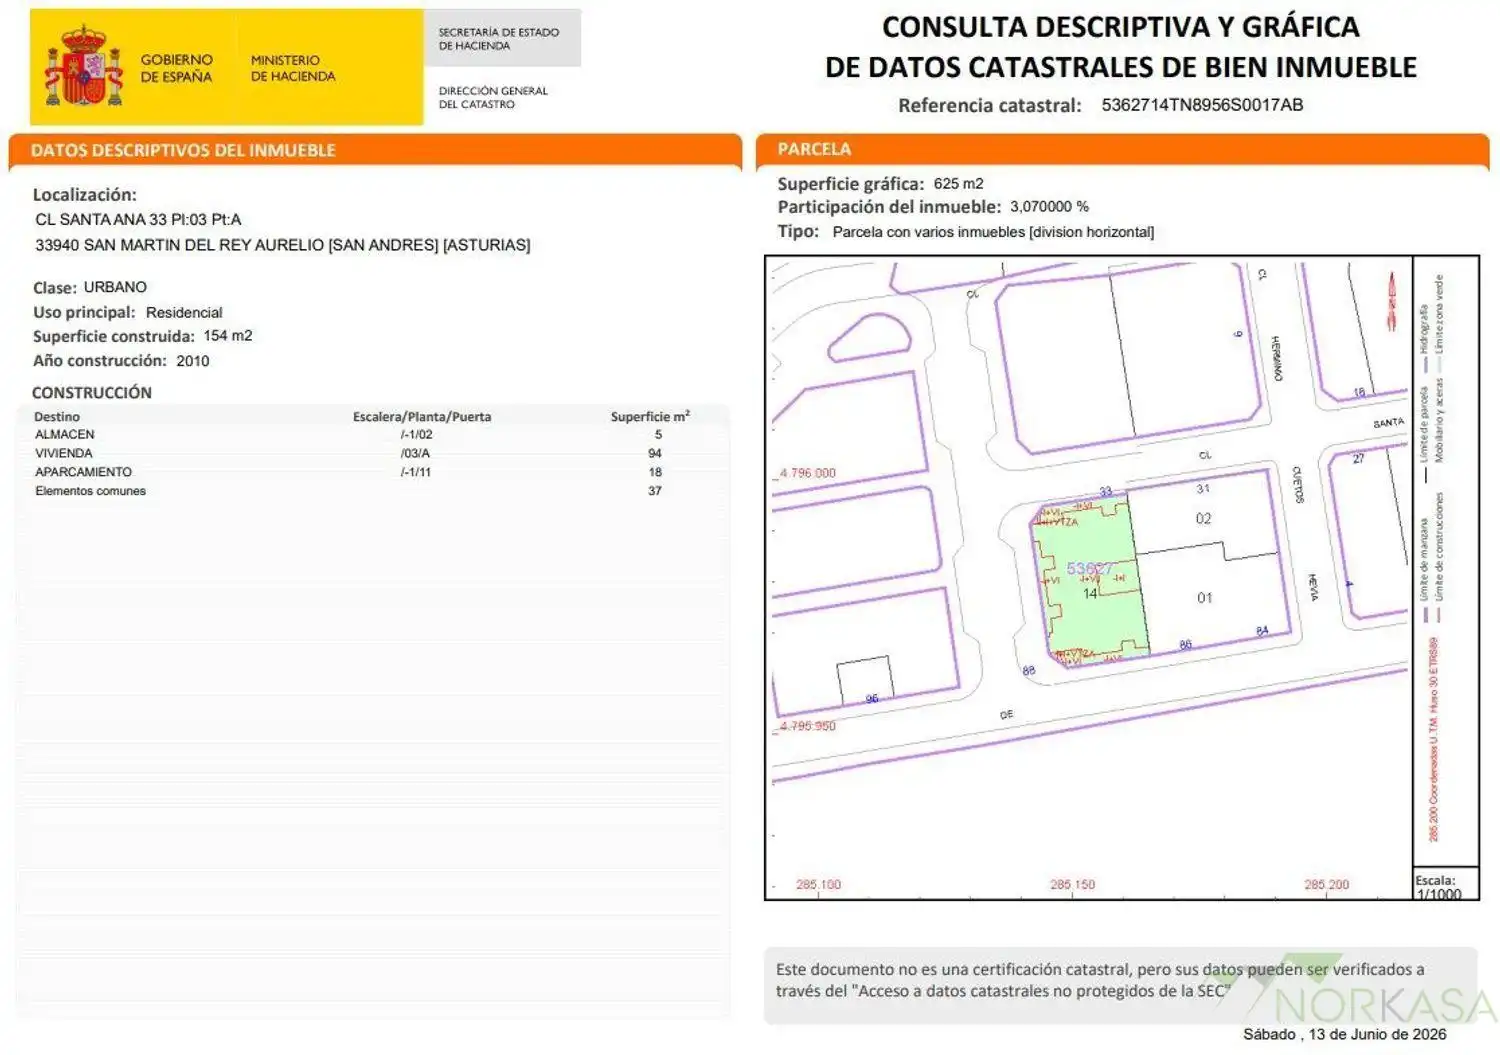
Task: Select the built area value "154 m2"
Action: [228, 336]
